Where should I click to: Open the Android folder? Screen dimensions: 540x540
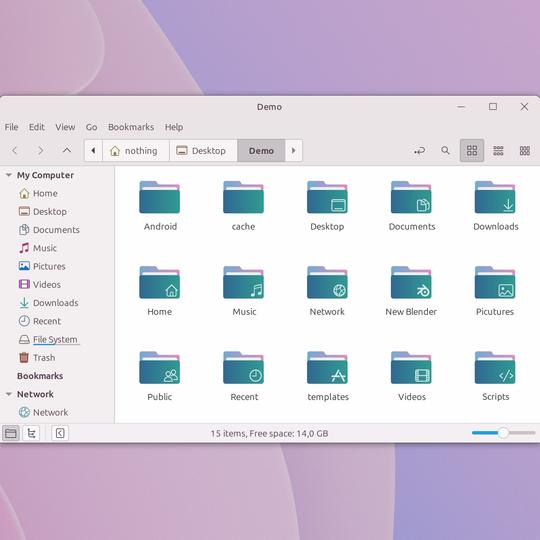pos(159,197)
